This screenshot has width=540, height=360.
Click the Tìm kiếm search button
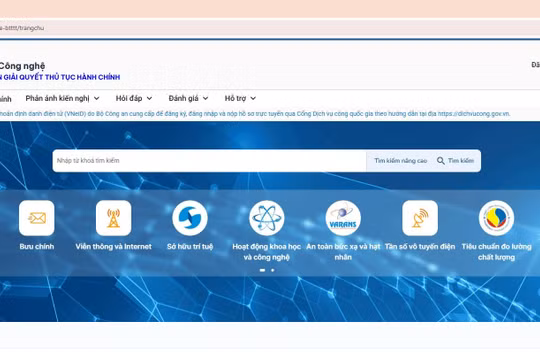coord(456,161)
